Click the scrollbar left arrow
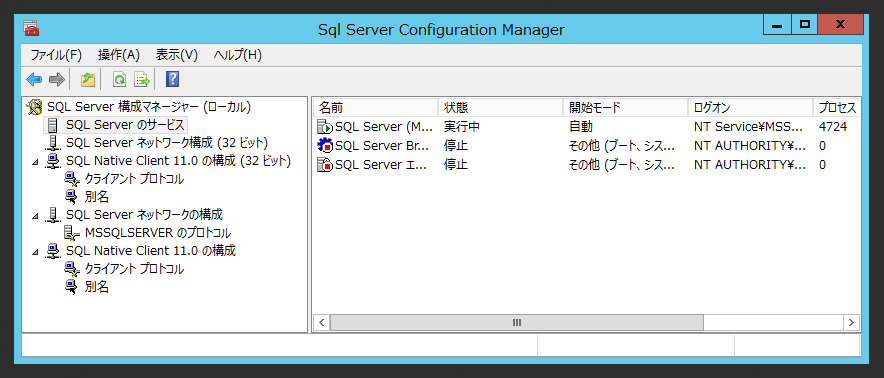Screen dimensions: 884x378 321,323
